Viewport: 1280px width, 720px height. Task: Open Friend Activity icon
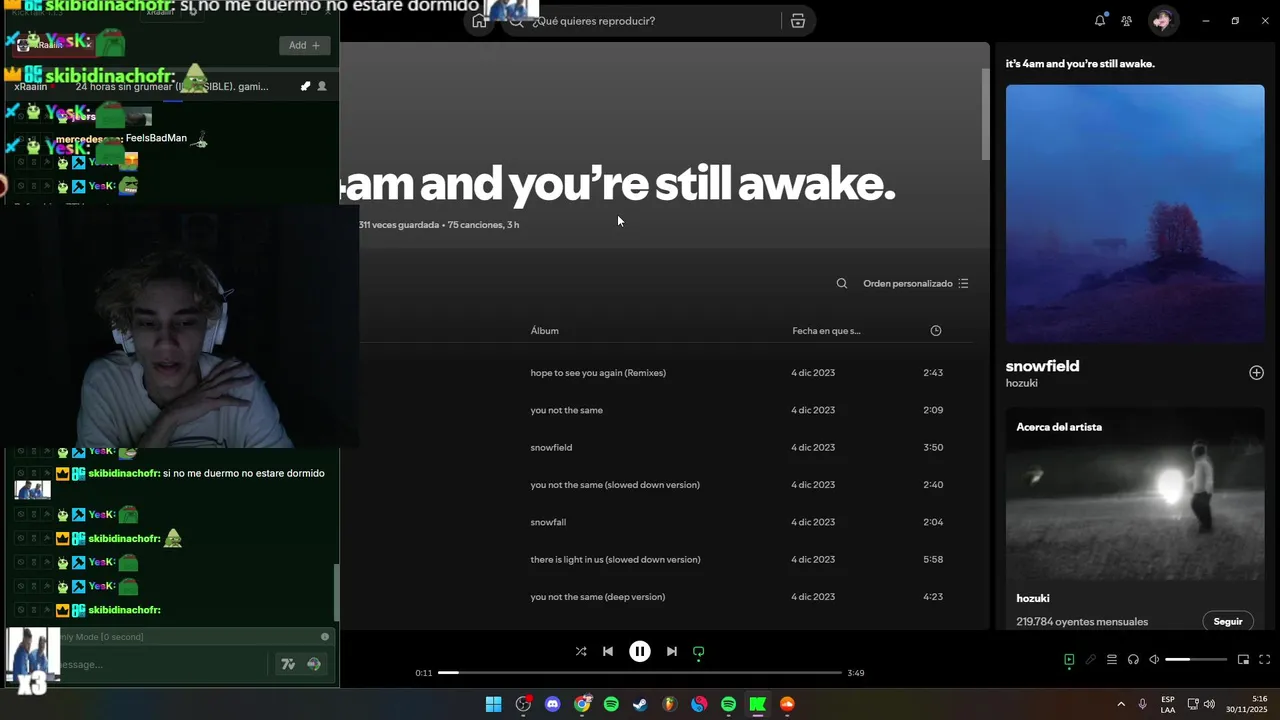point(1127,21)
